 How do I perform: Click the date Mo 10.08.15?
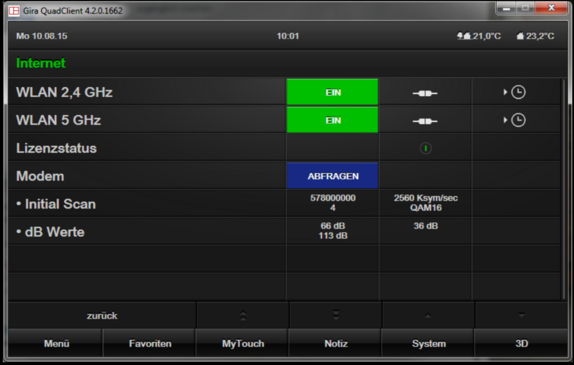[42, 36]
